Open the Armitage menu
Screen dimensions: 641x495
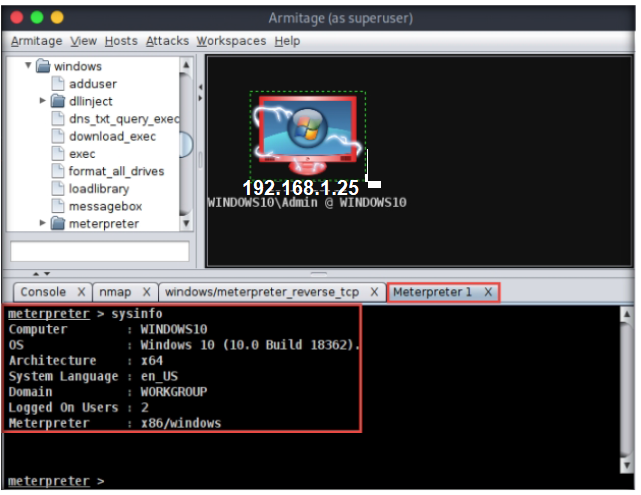click(x=37, y=41)
